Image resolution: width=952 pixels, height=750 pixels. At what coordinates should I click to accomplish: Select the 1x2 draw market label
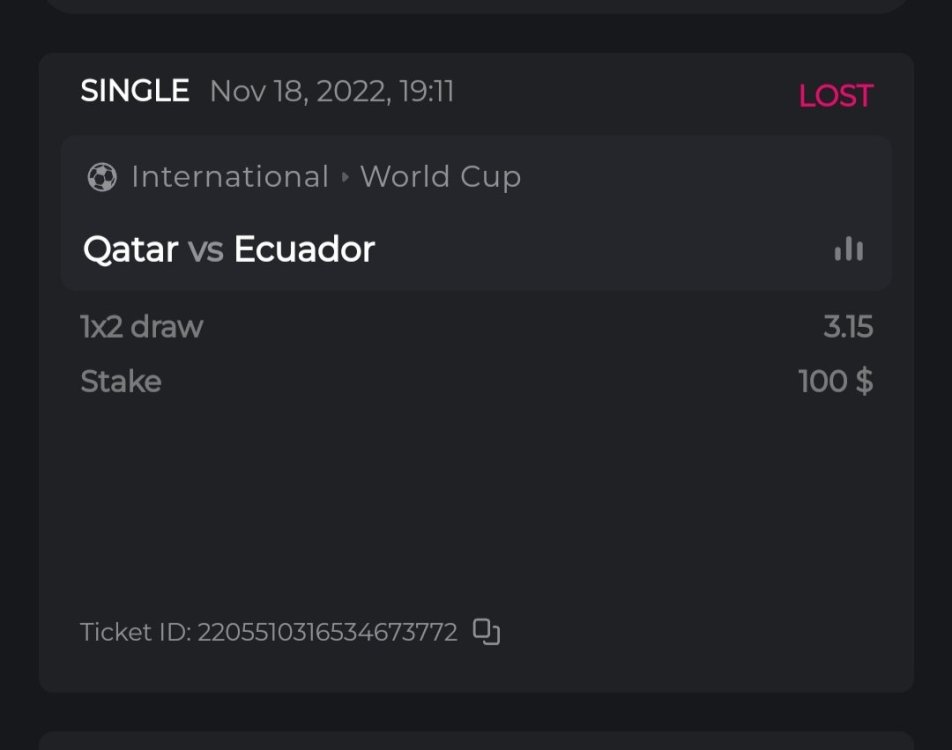tap(142, 327)
